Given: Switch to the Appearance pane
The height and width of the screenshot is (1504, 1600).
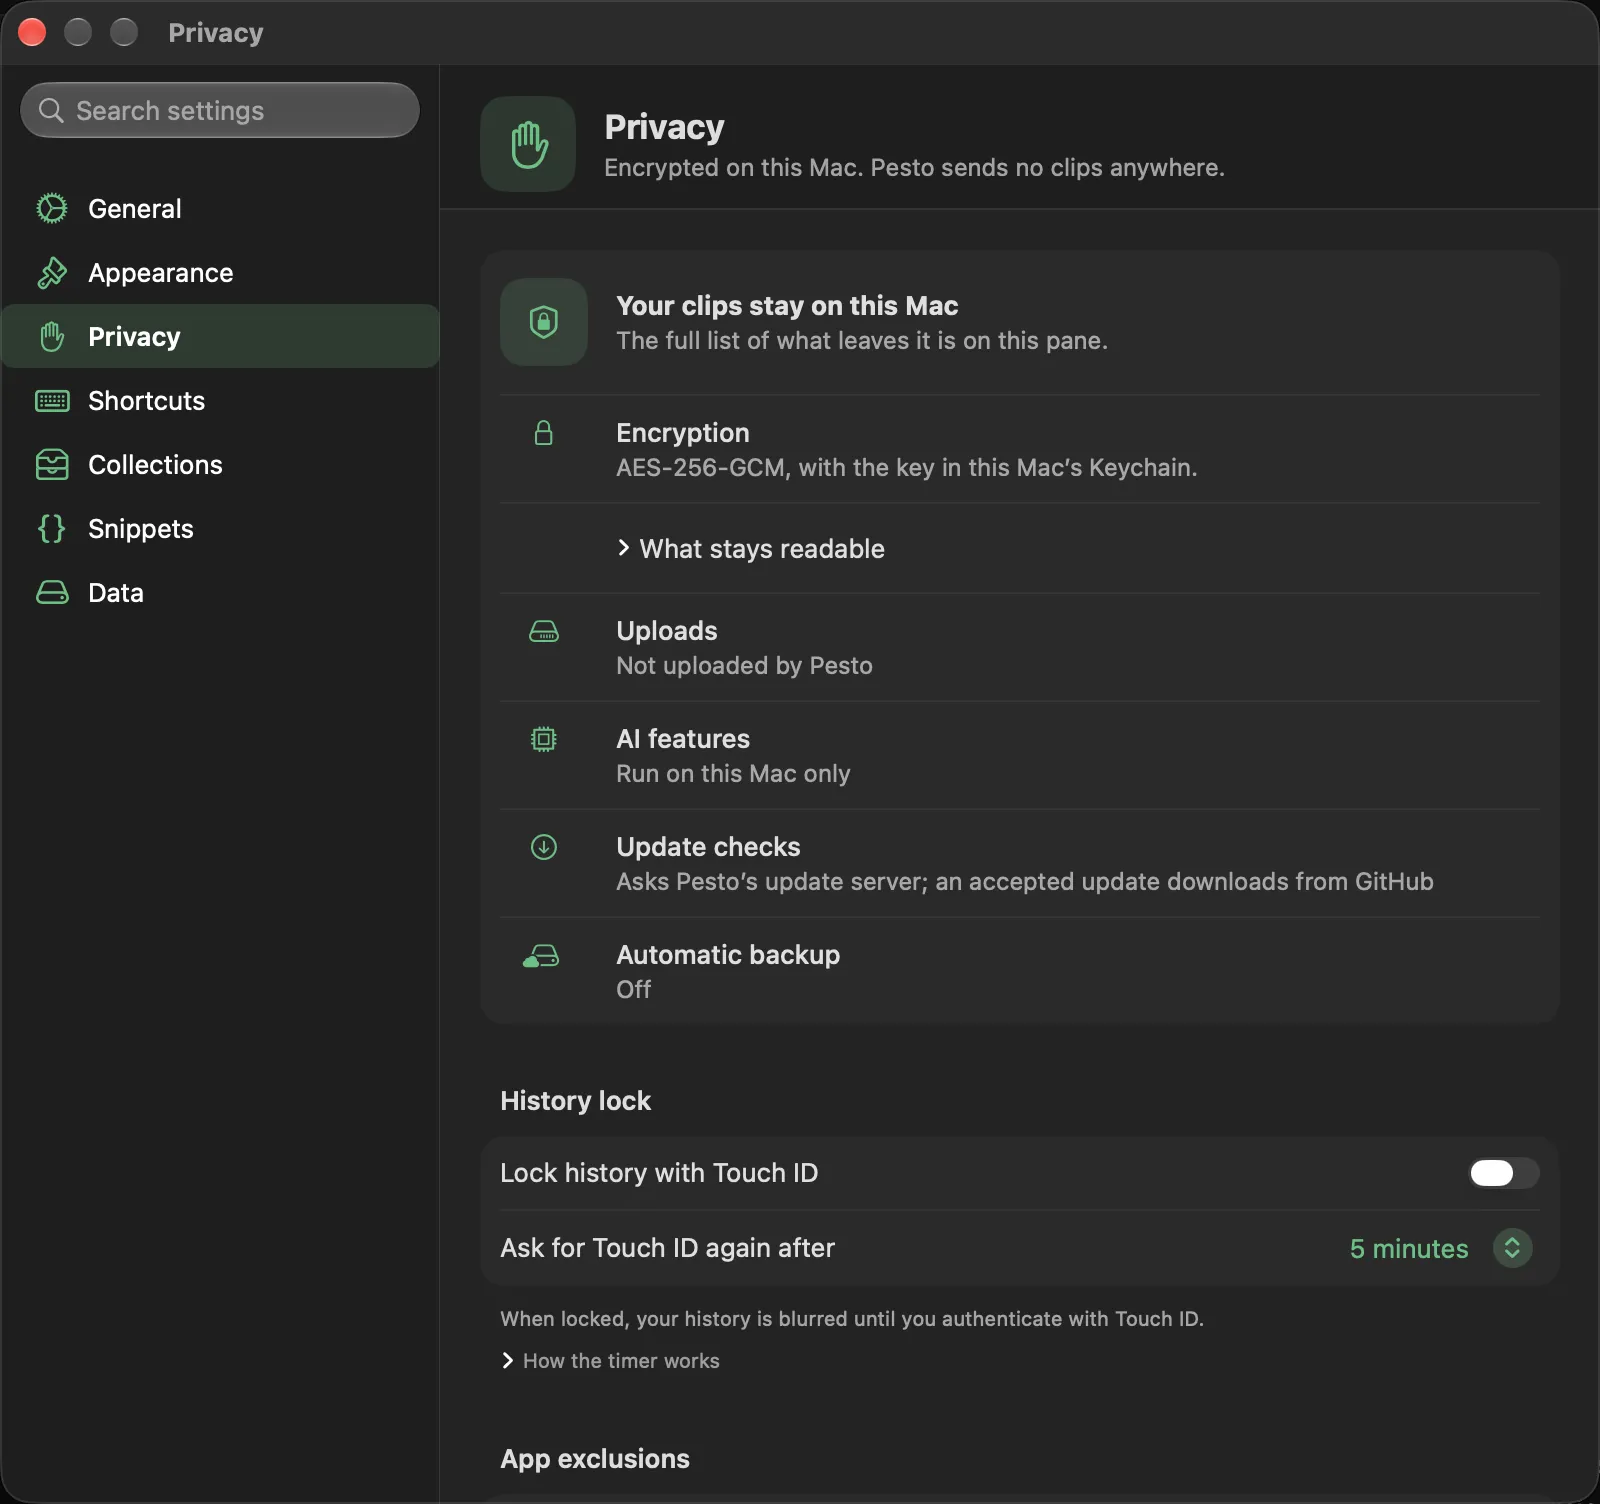Looking at the screenshot, I should point(220,272).
